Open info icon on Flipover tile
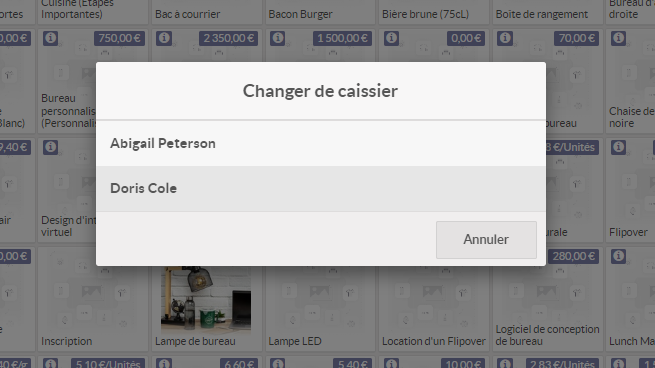The height and width of the screenshot is (368, 655). [x=618, y=147]
